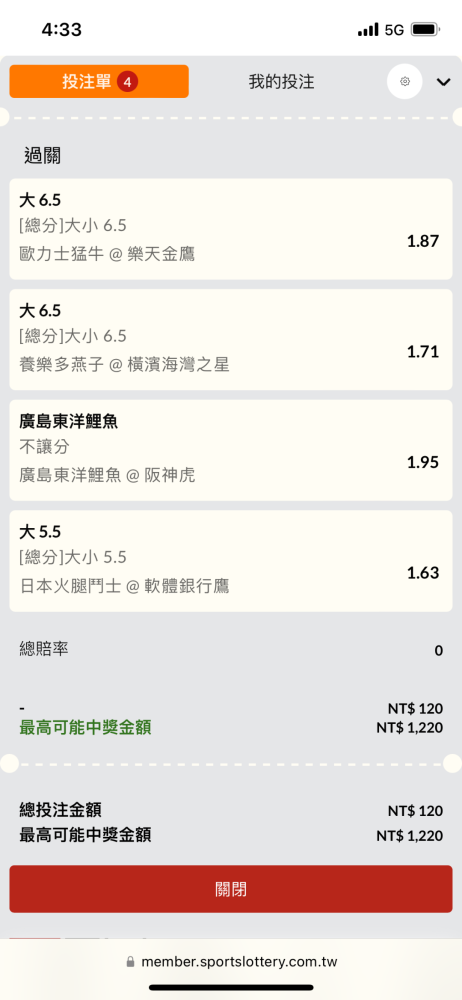Tap the 廣島東洋鯉魚 不讓分 selection card
462x1000 pixels.
231,450
